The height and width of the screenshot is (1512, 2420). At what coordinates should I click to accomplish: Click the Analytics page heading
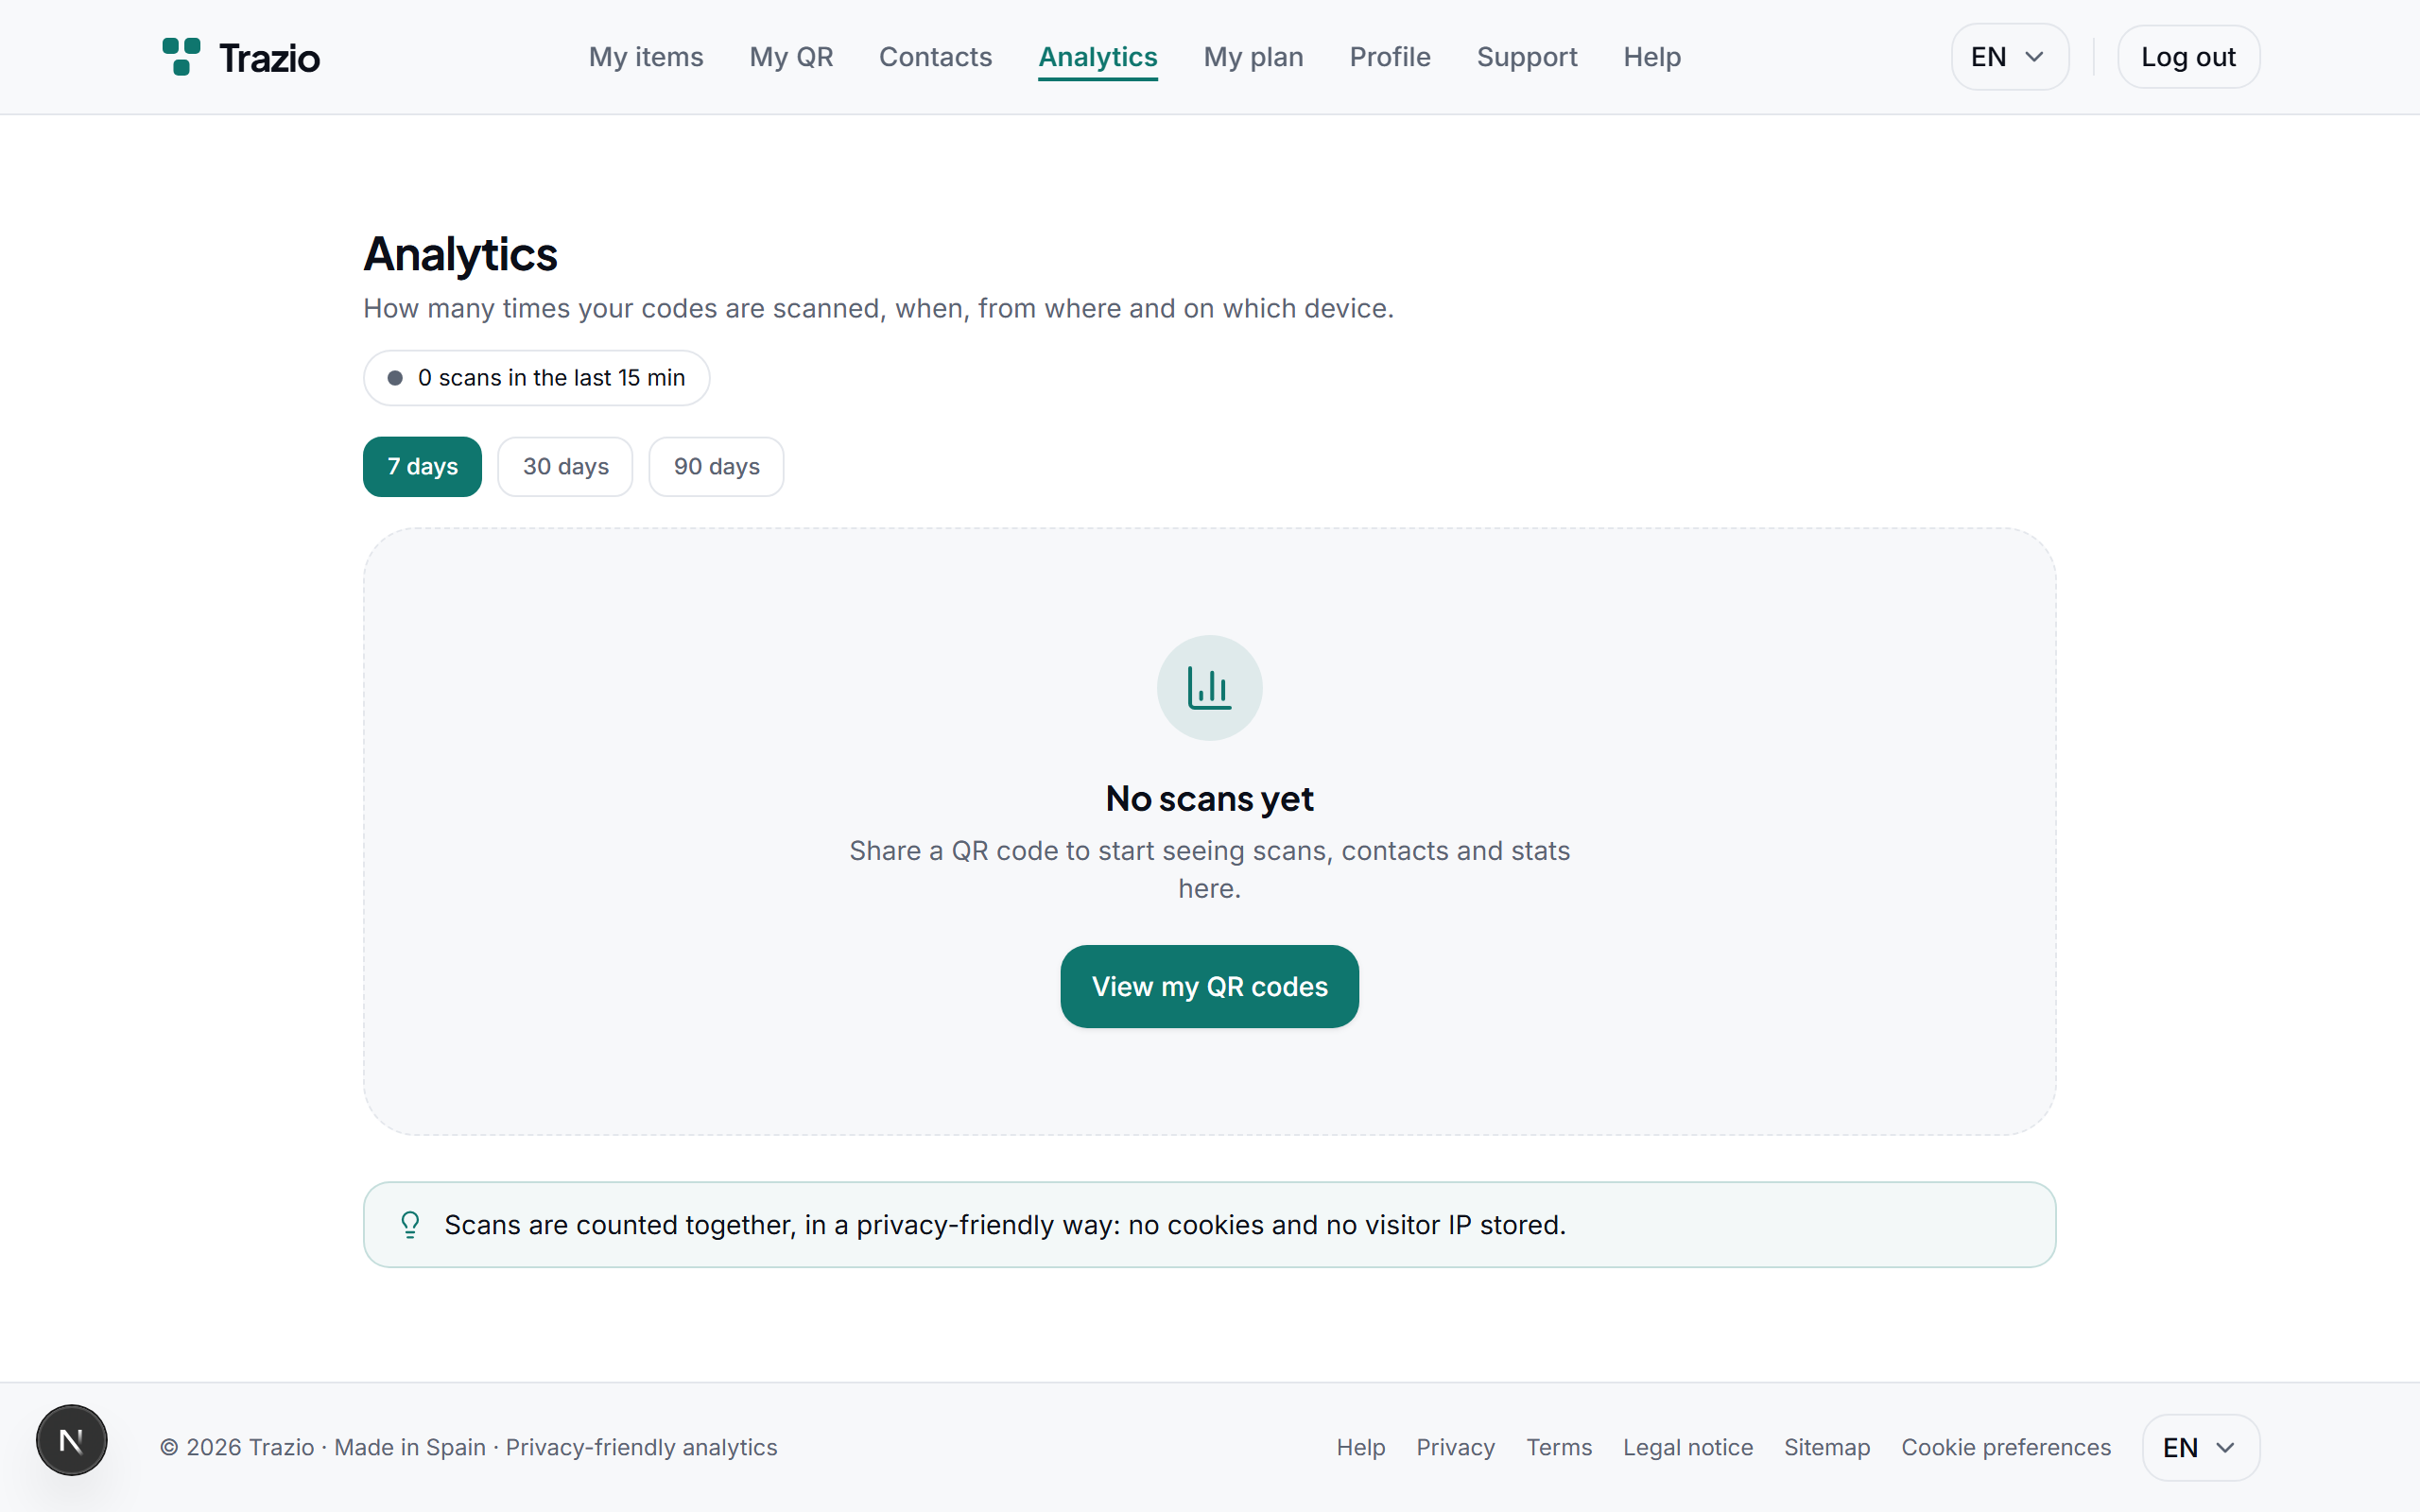tap(460, 254)
